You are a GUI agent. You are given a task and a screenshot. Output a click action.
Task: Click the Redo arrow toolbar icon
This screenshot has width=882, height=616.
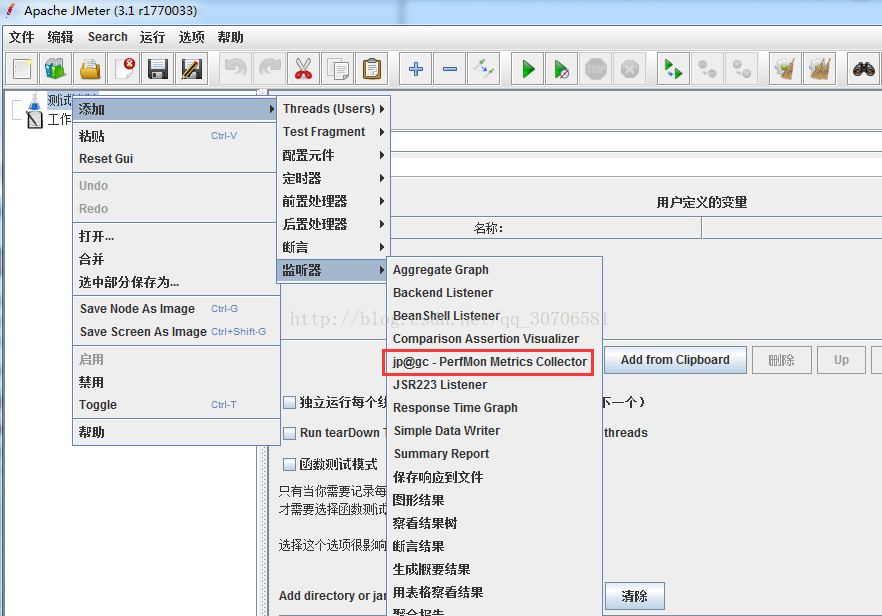269,69
